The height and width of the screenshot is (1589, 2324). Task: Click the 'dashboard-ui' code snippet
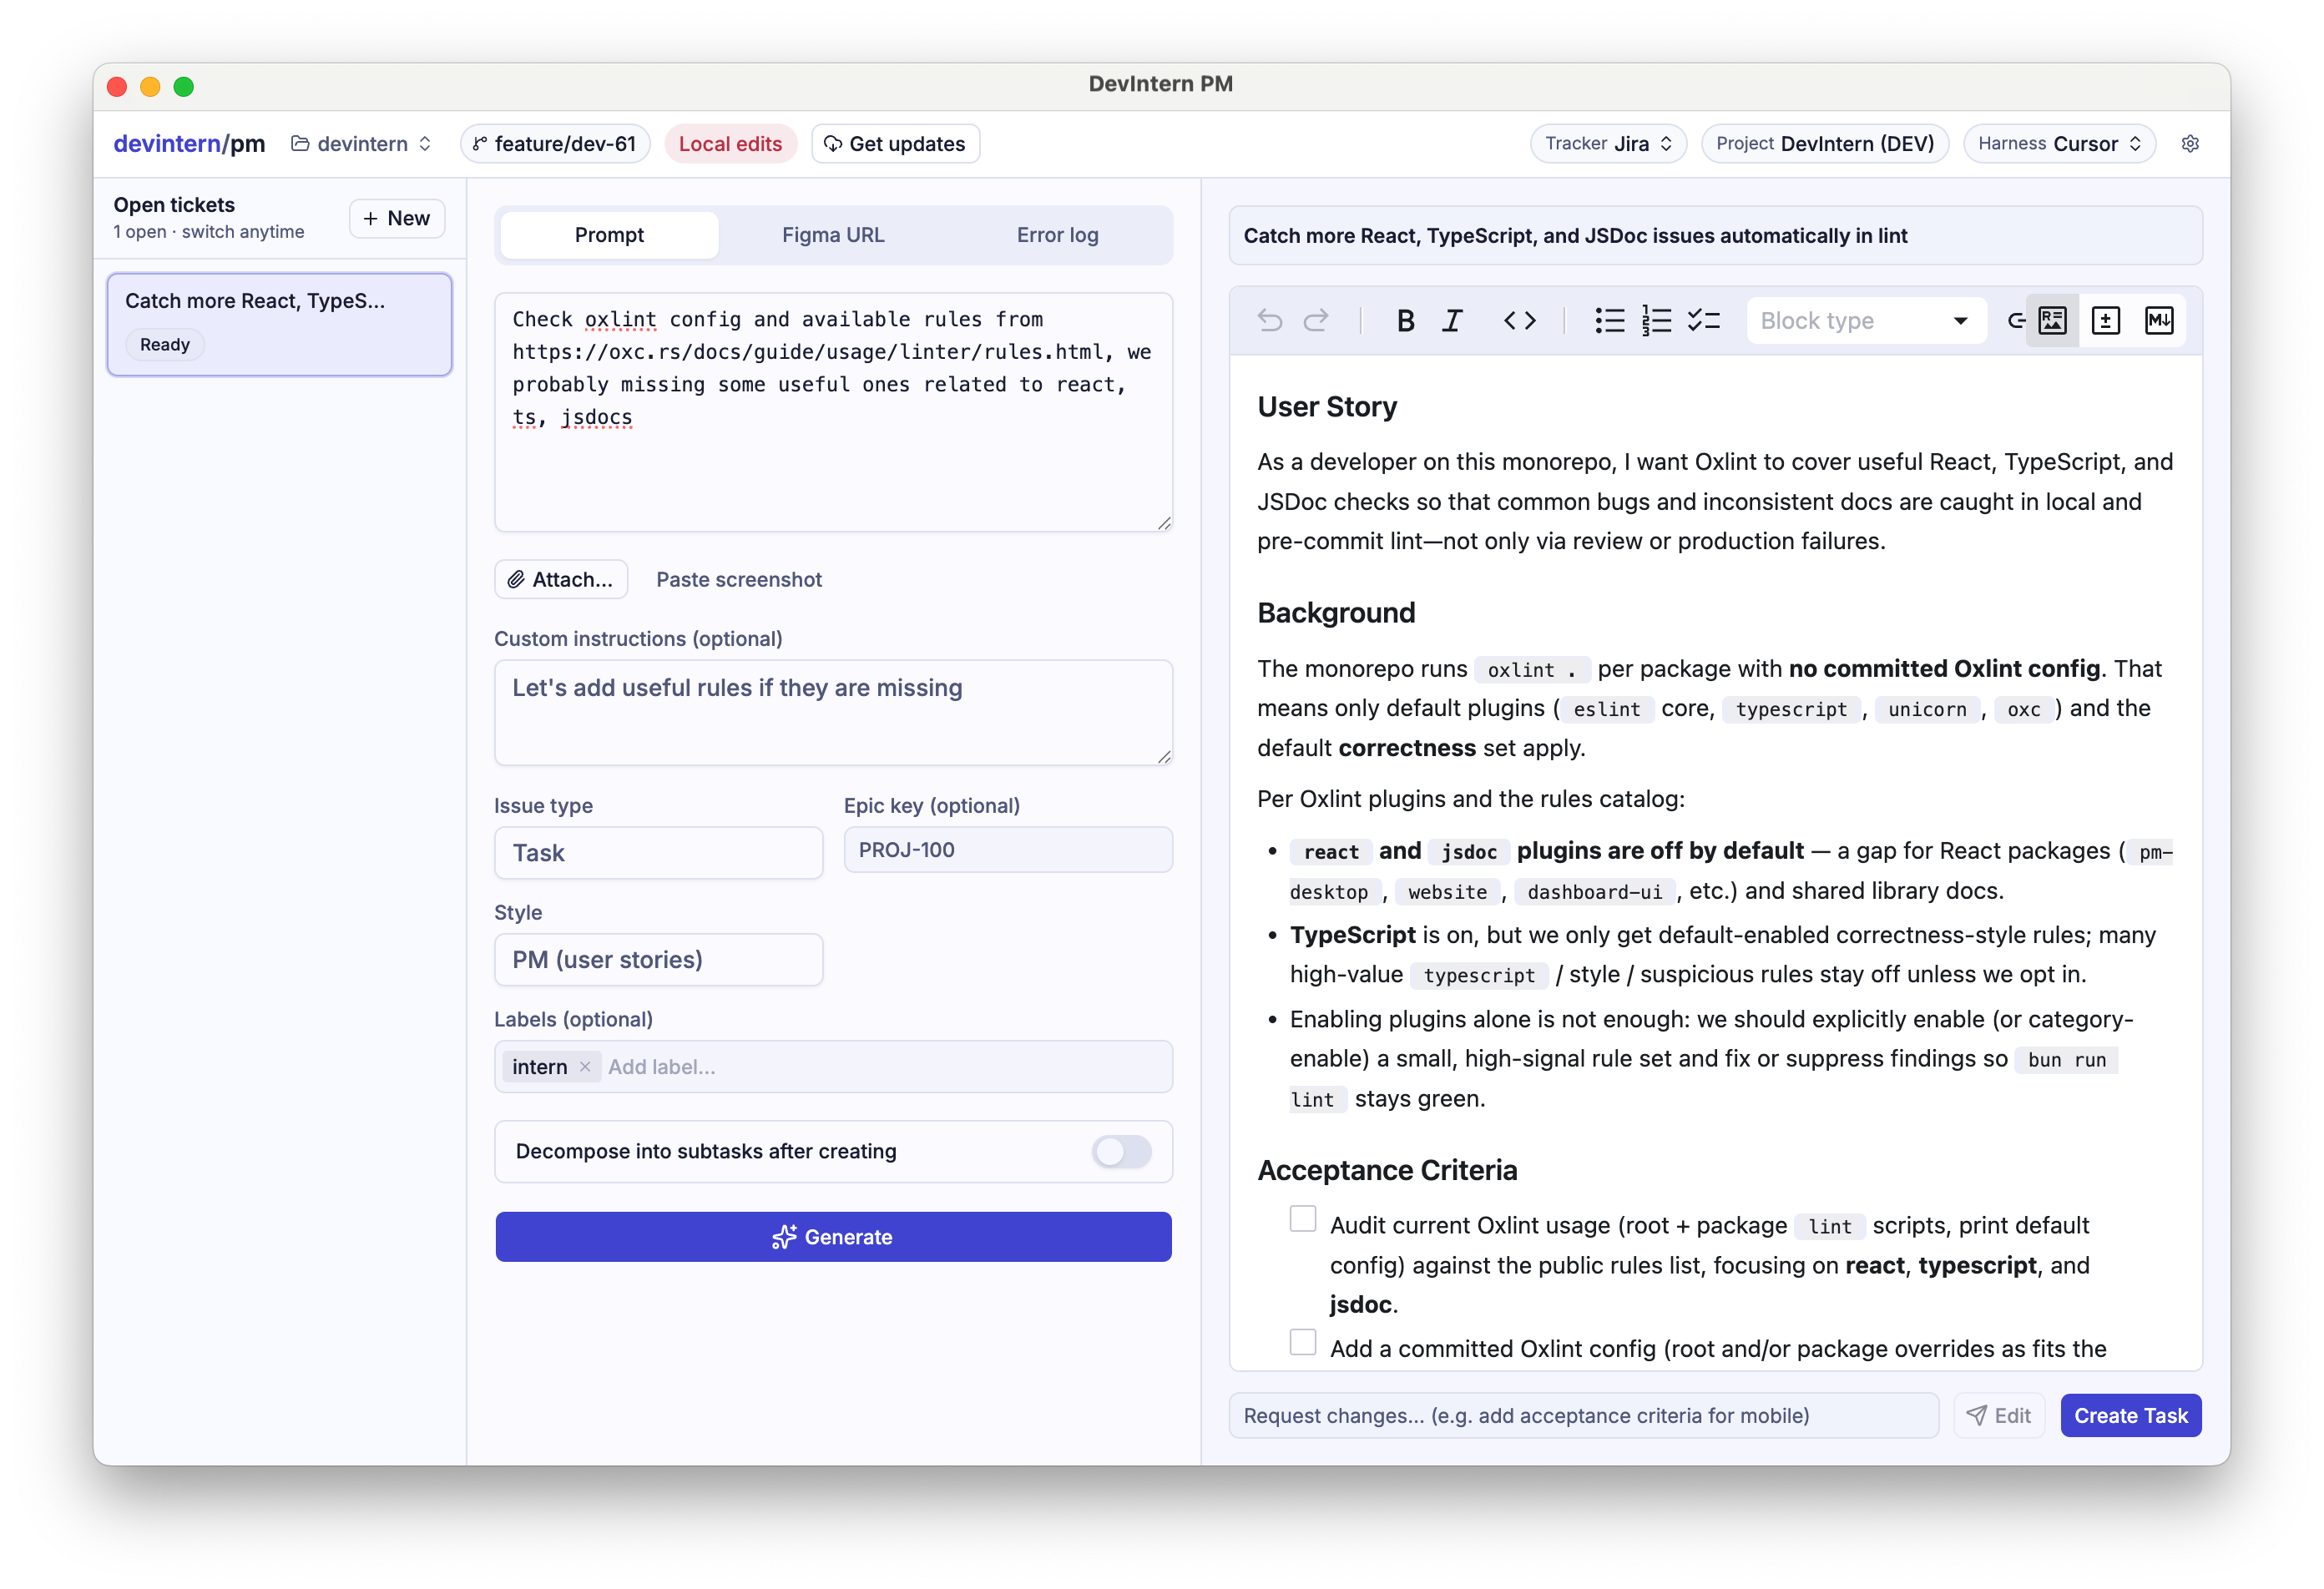(x=1594, y=891)
